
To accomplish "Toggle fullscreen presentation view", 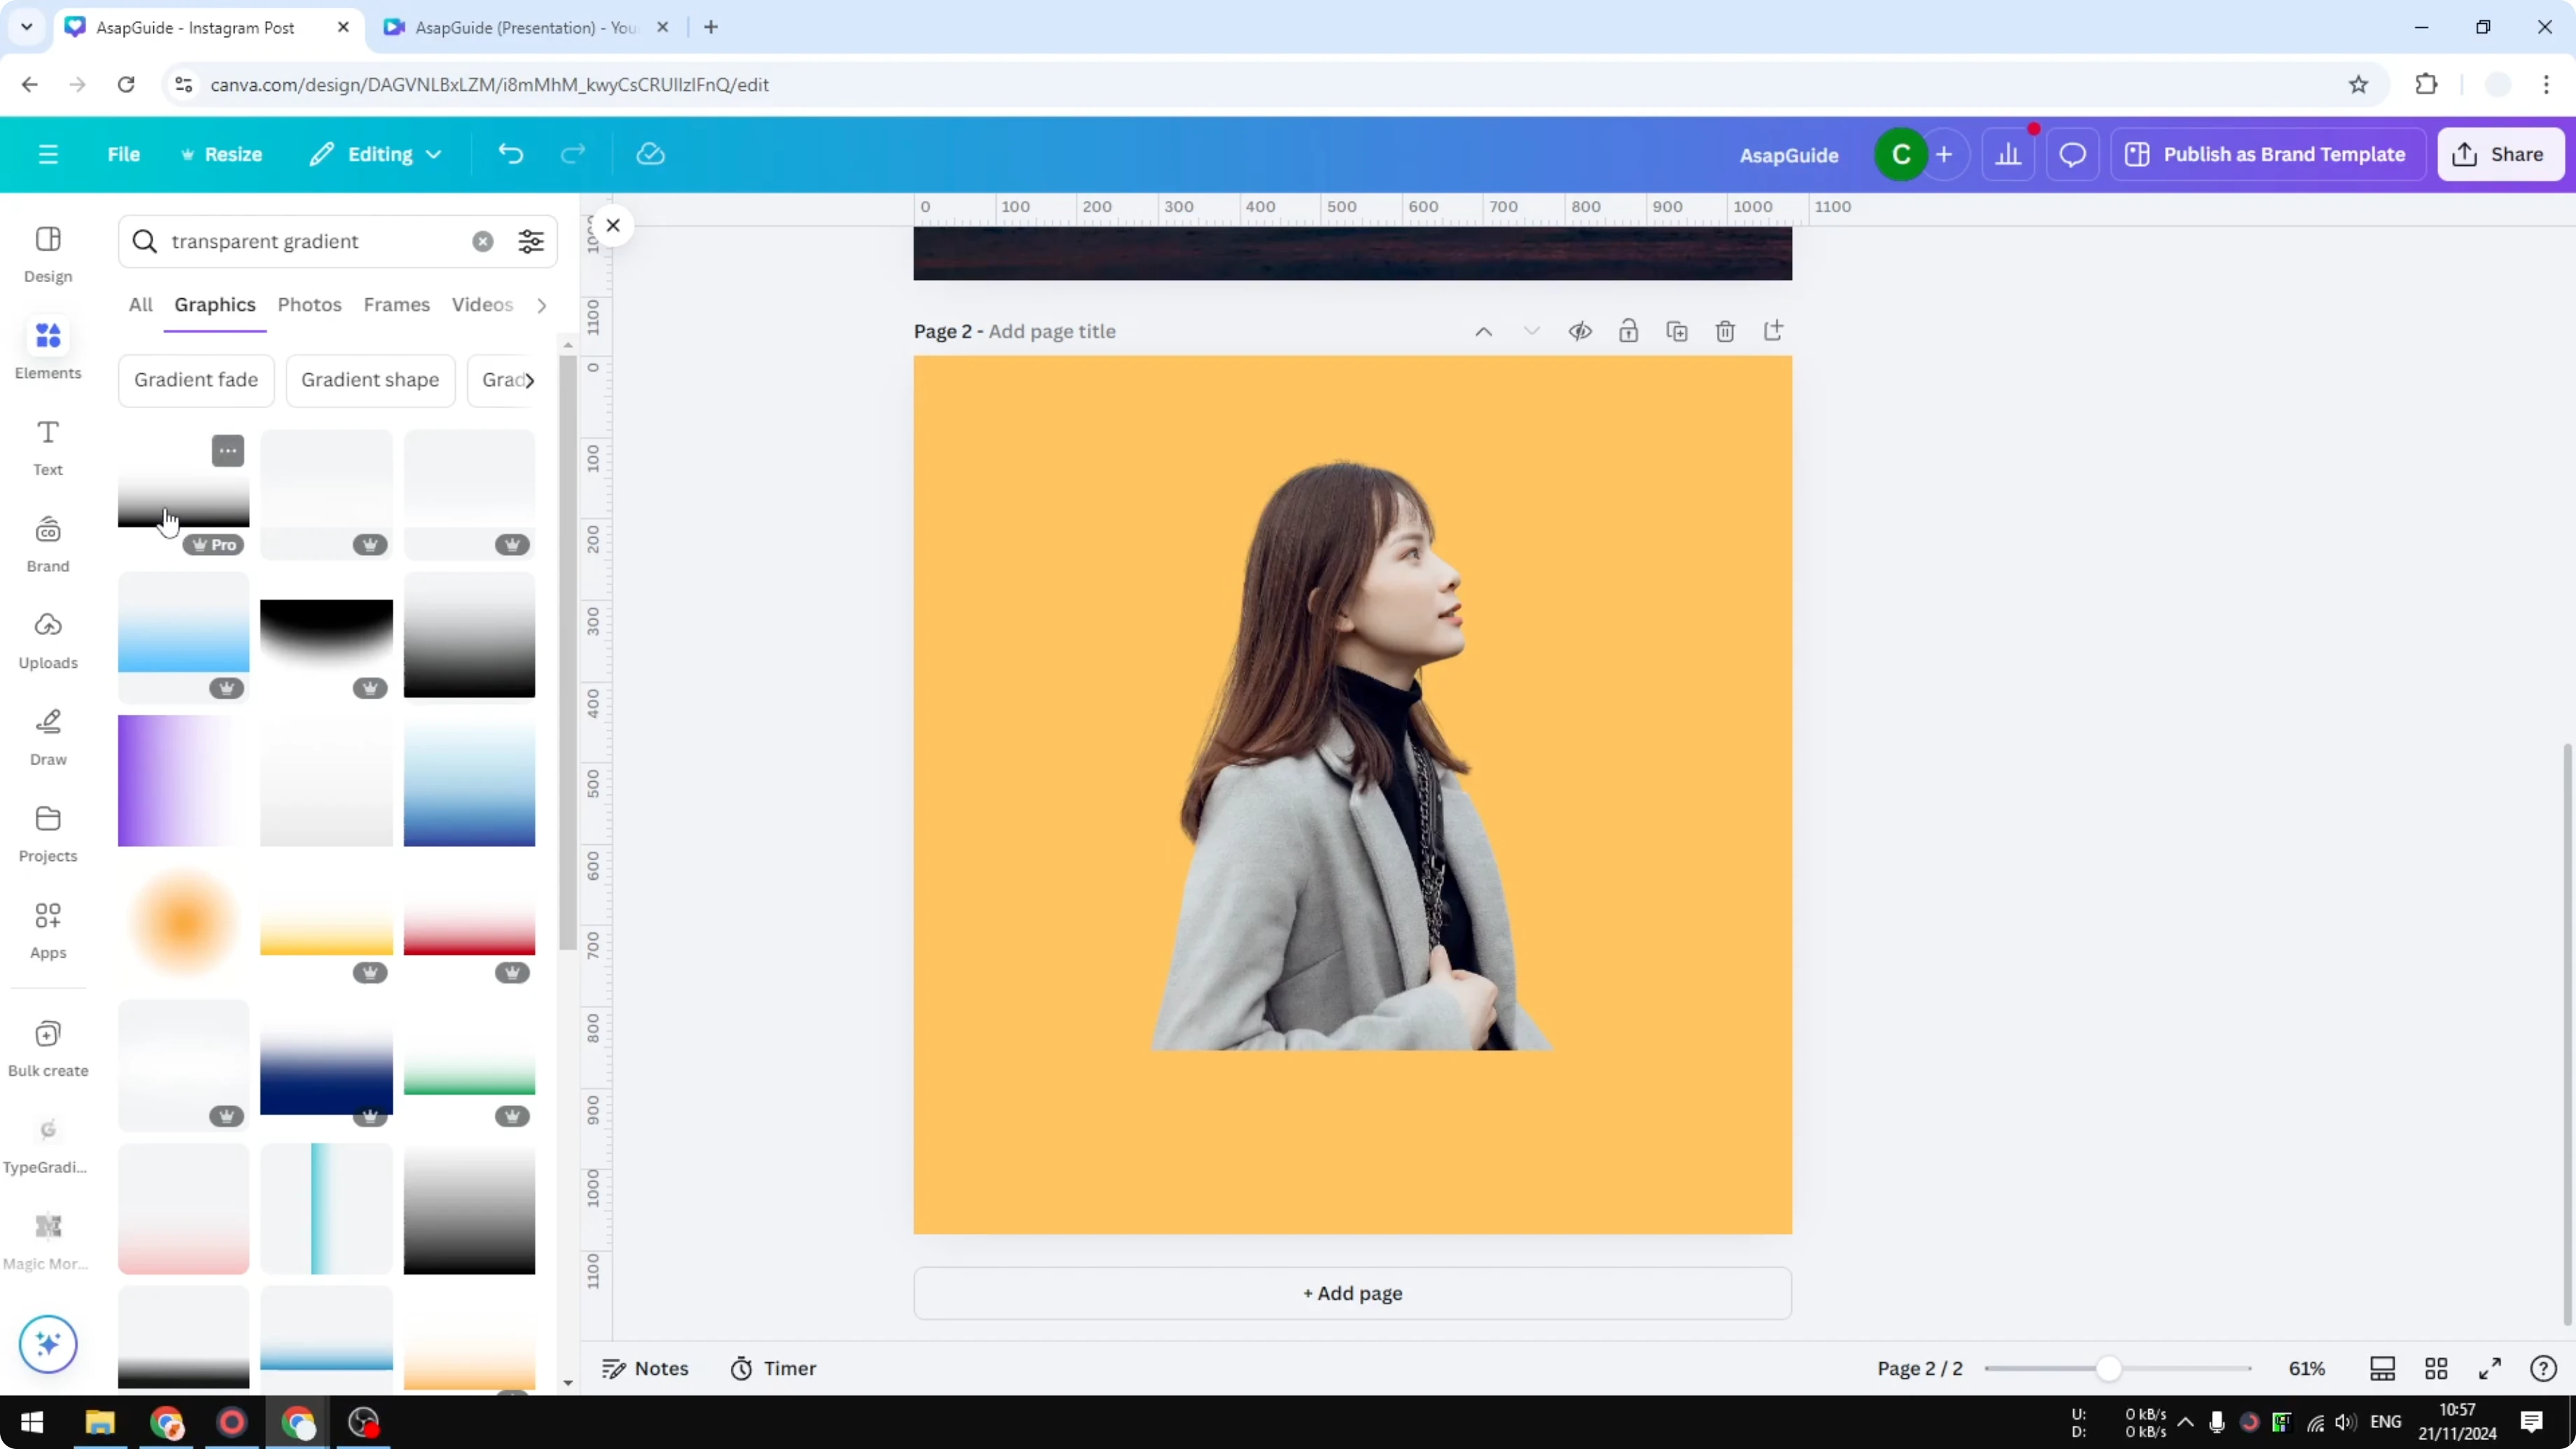I will (x=2491, y=1368).
